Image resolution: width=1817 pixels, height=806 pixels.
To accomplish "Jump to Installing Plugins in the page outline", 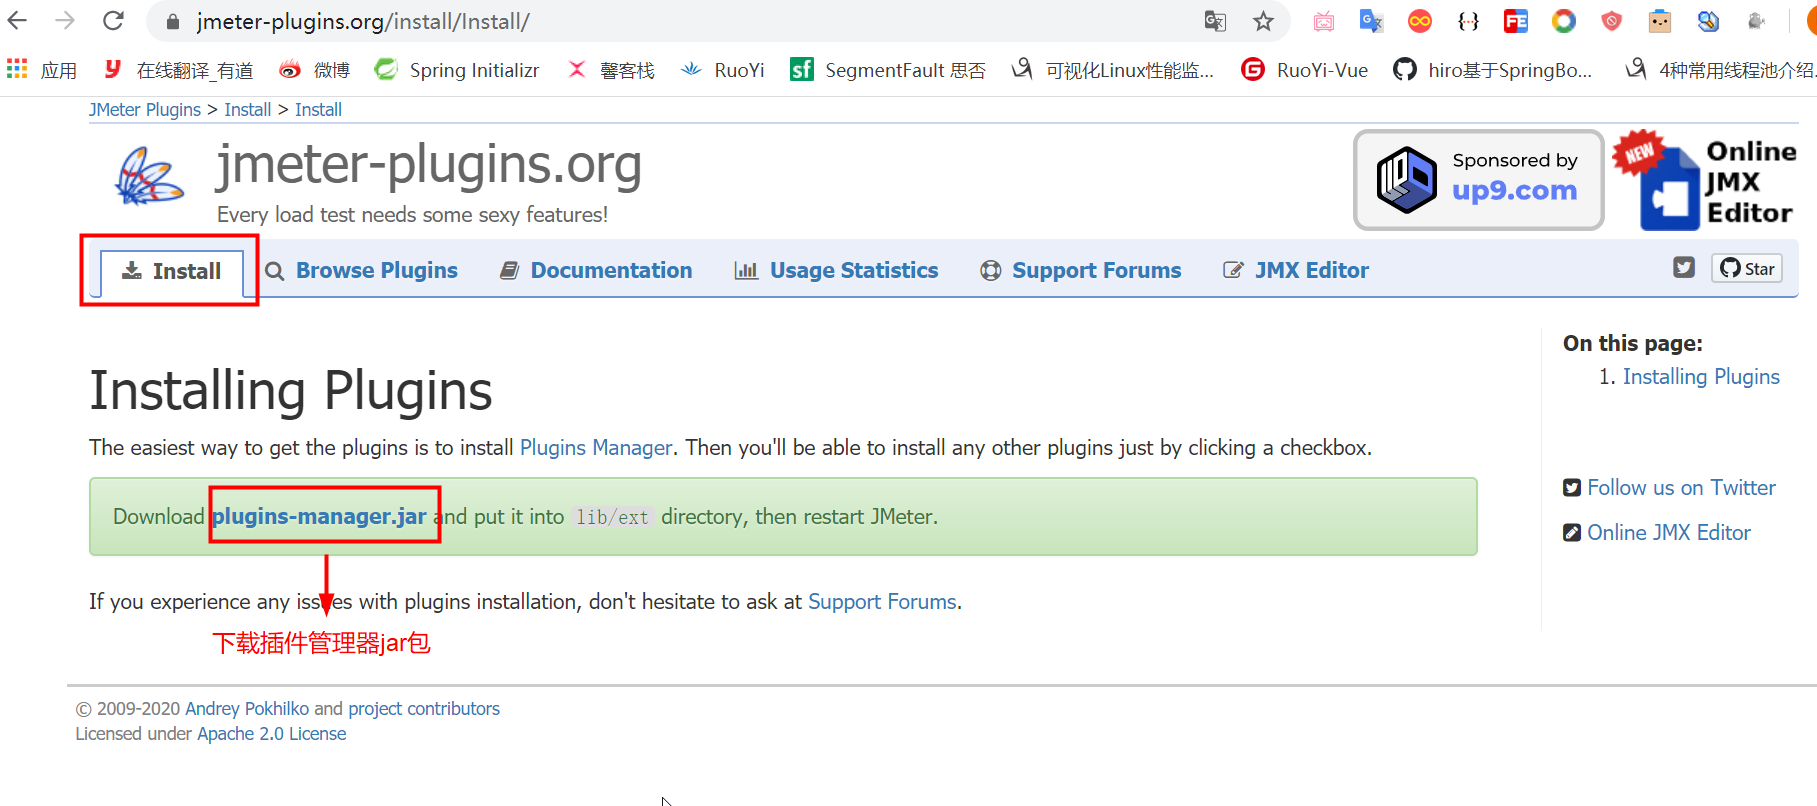I will (1701, 376).
